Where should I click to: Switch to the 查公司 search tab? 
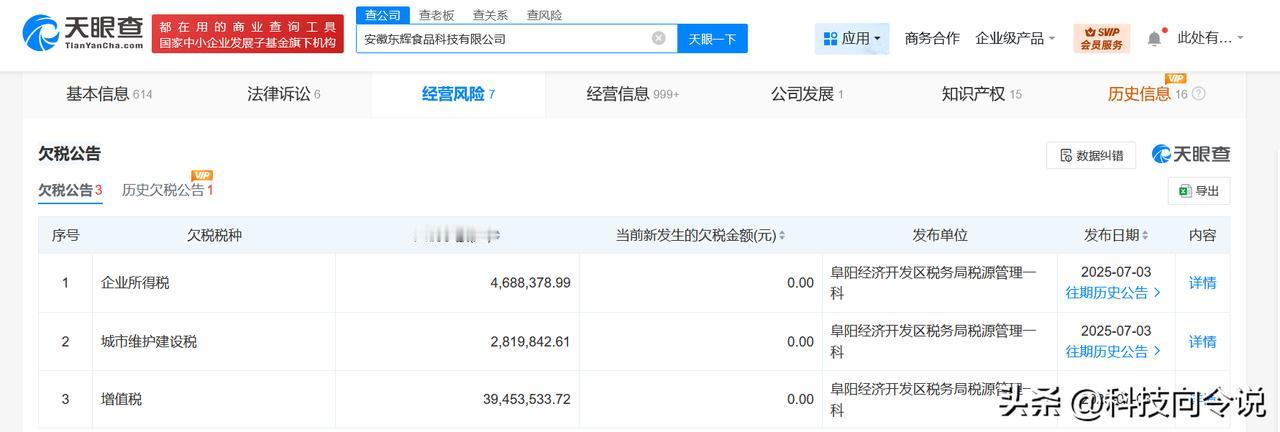pyautogui.click(x=382, y=15)
